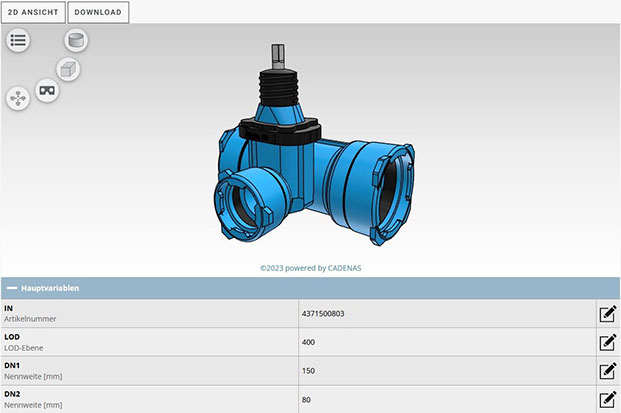Open the list menu icon in viewer
Screen dimensions: 621x413
click(18, 40)
